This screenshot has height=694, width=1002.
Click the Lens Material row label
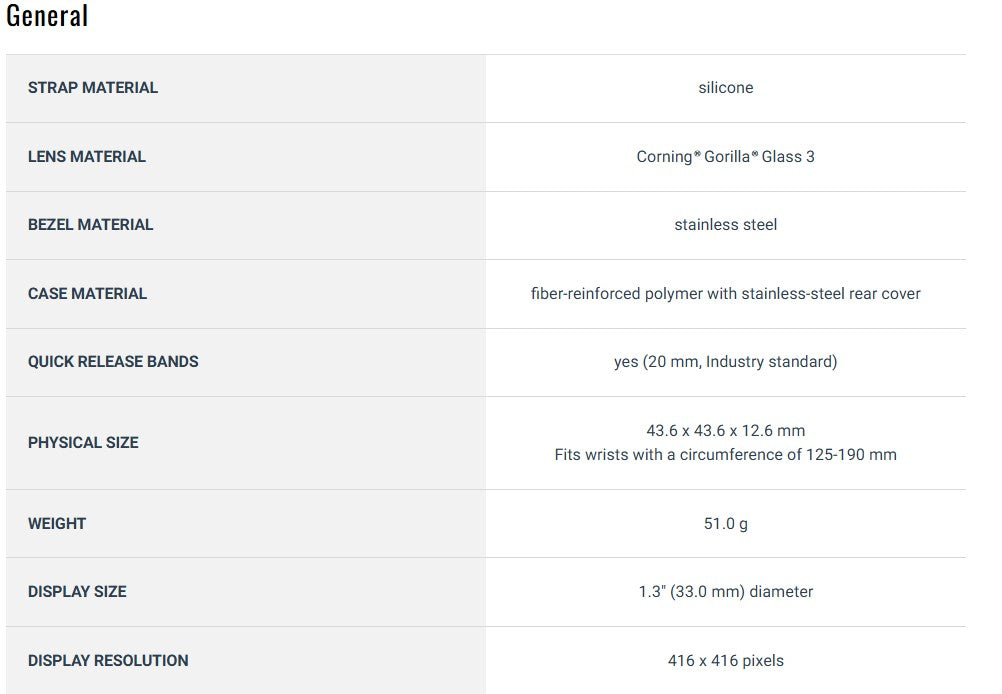click(87, 157)
